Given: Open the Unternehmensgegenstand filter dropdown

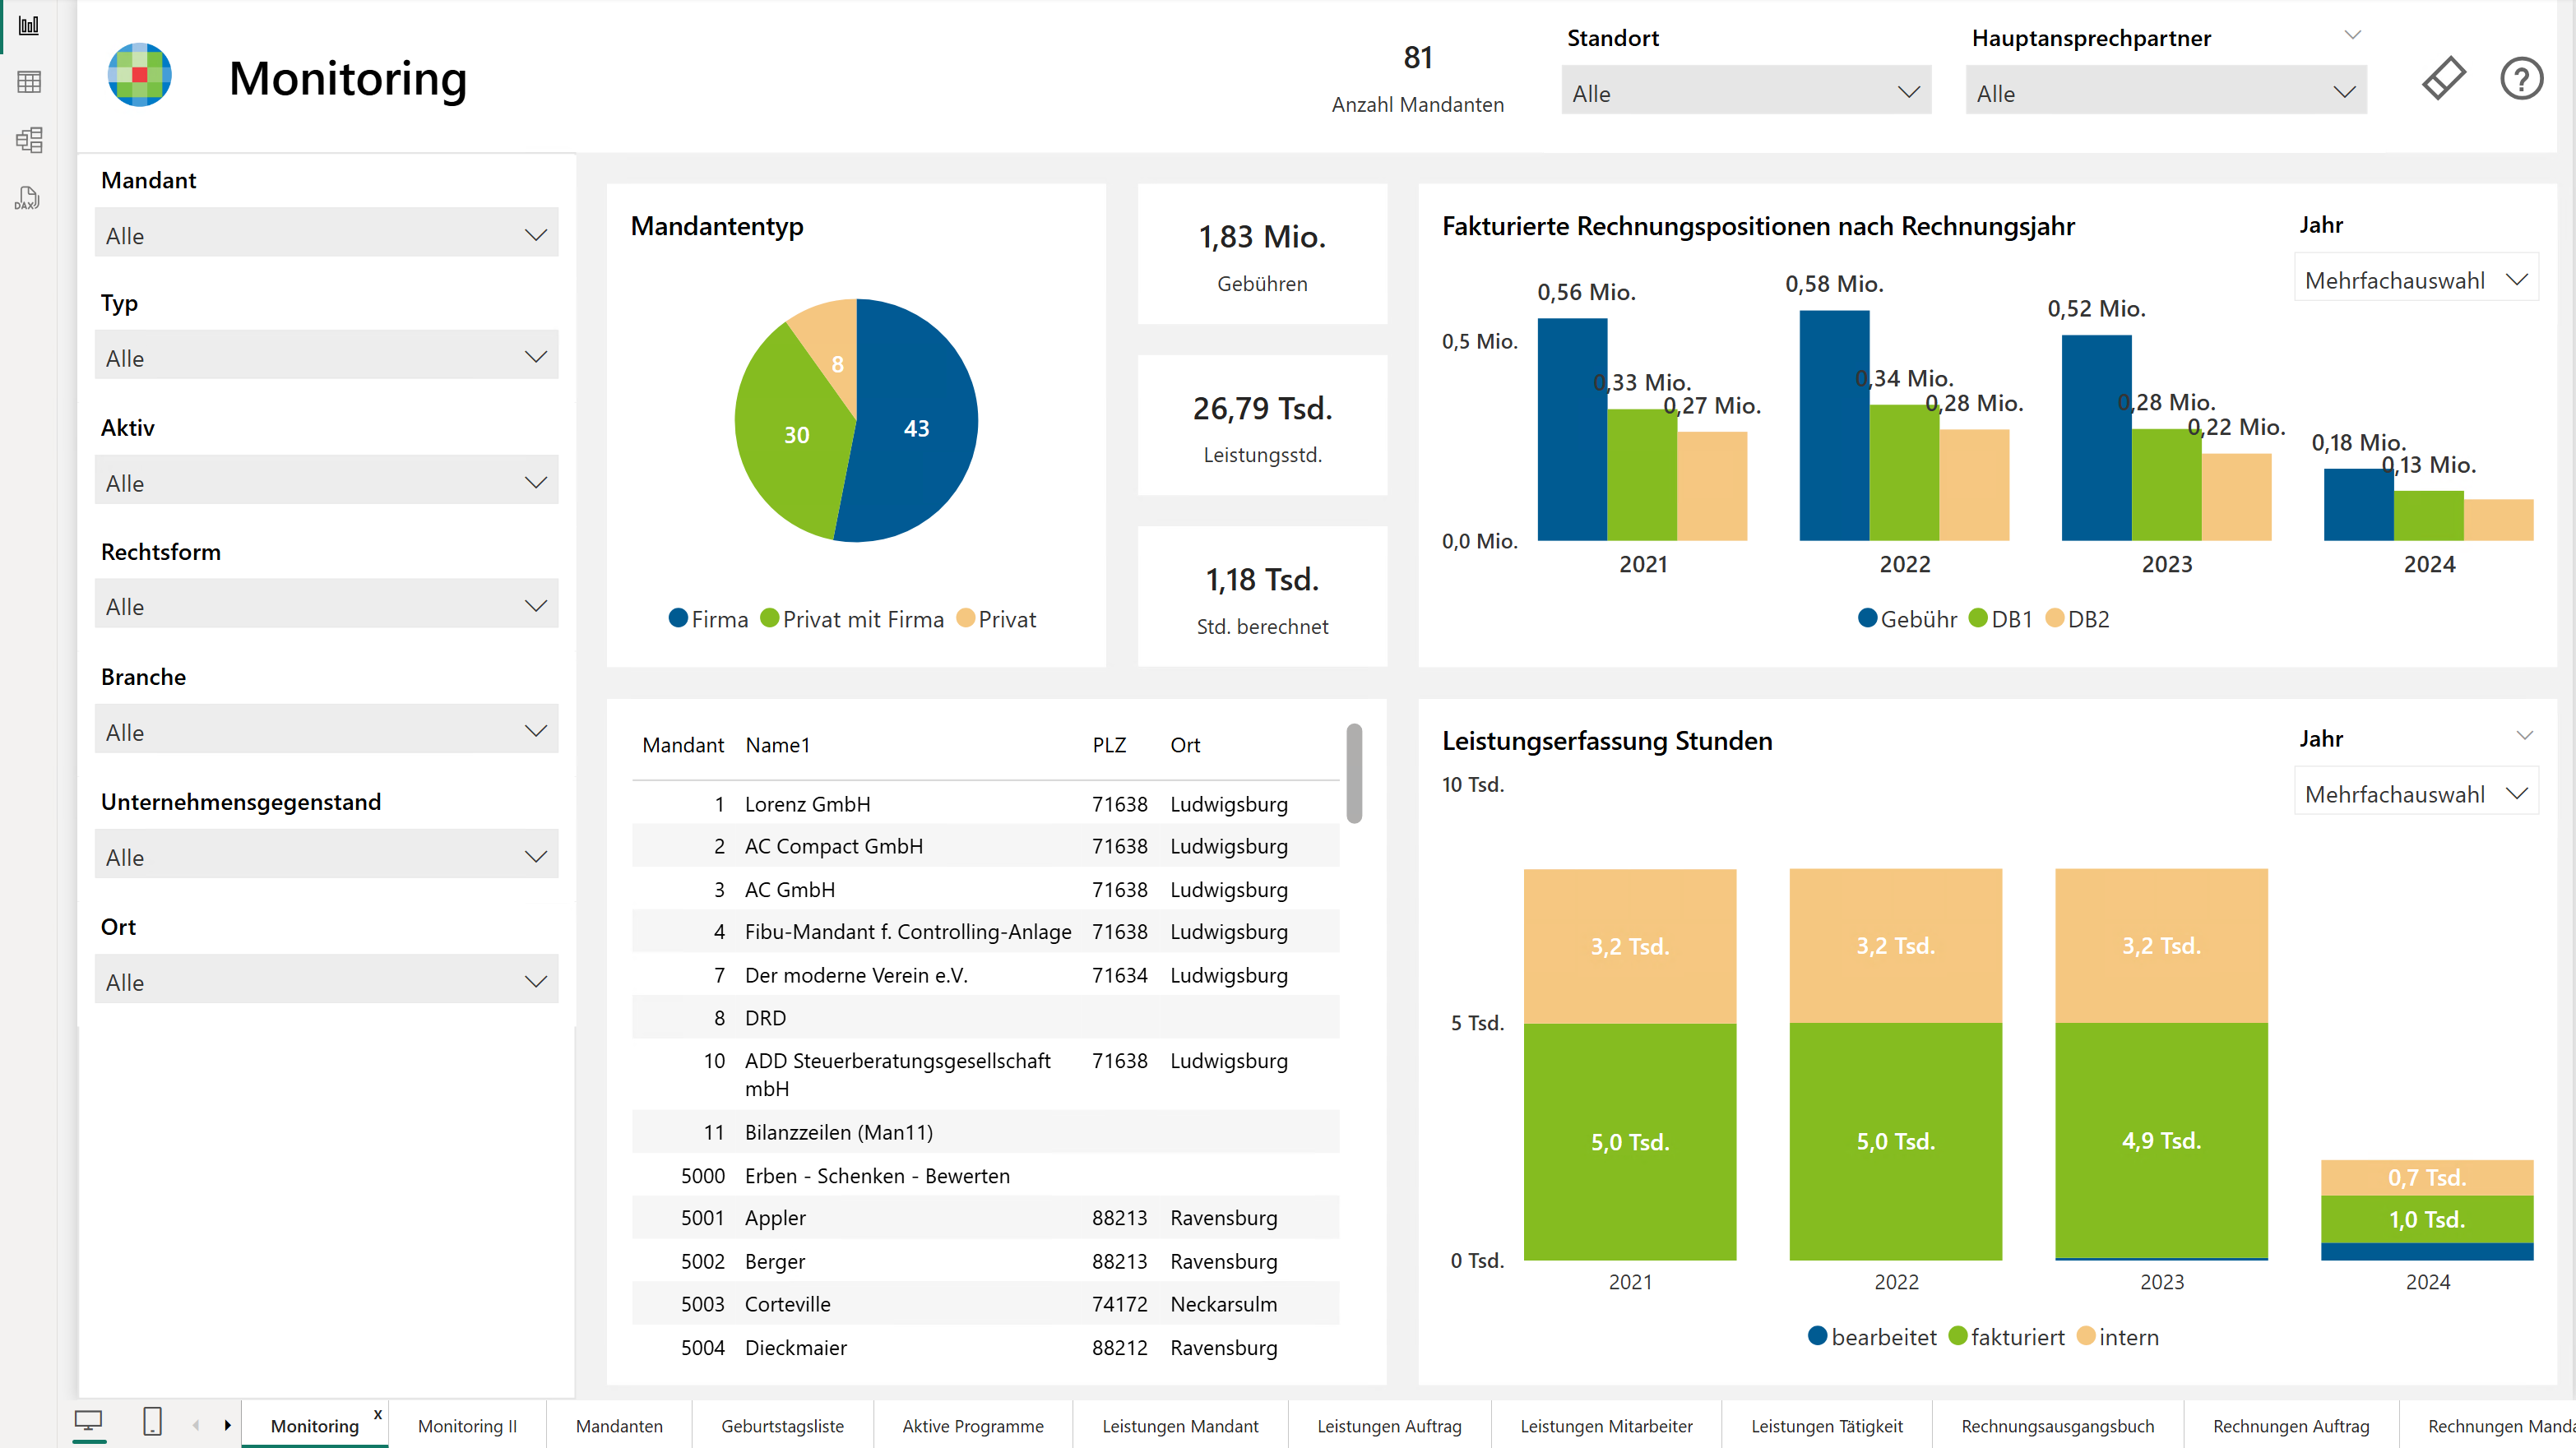Looking at the screenshot, I should (326, 856).
